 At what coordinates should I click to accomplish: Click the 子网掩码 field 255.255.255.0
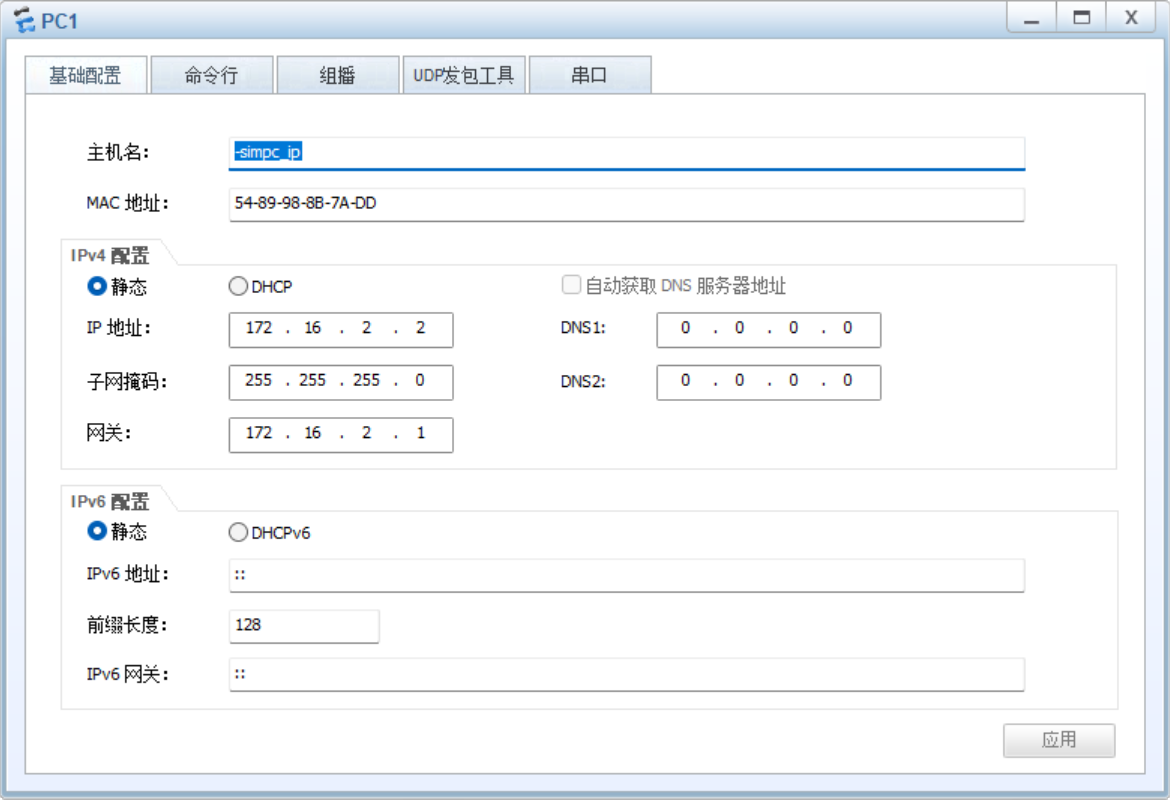[341, 381]
